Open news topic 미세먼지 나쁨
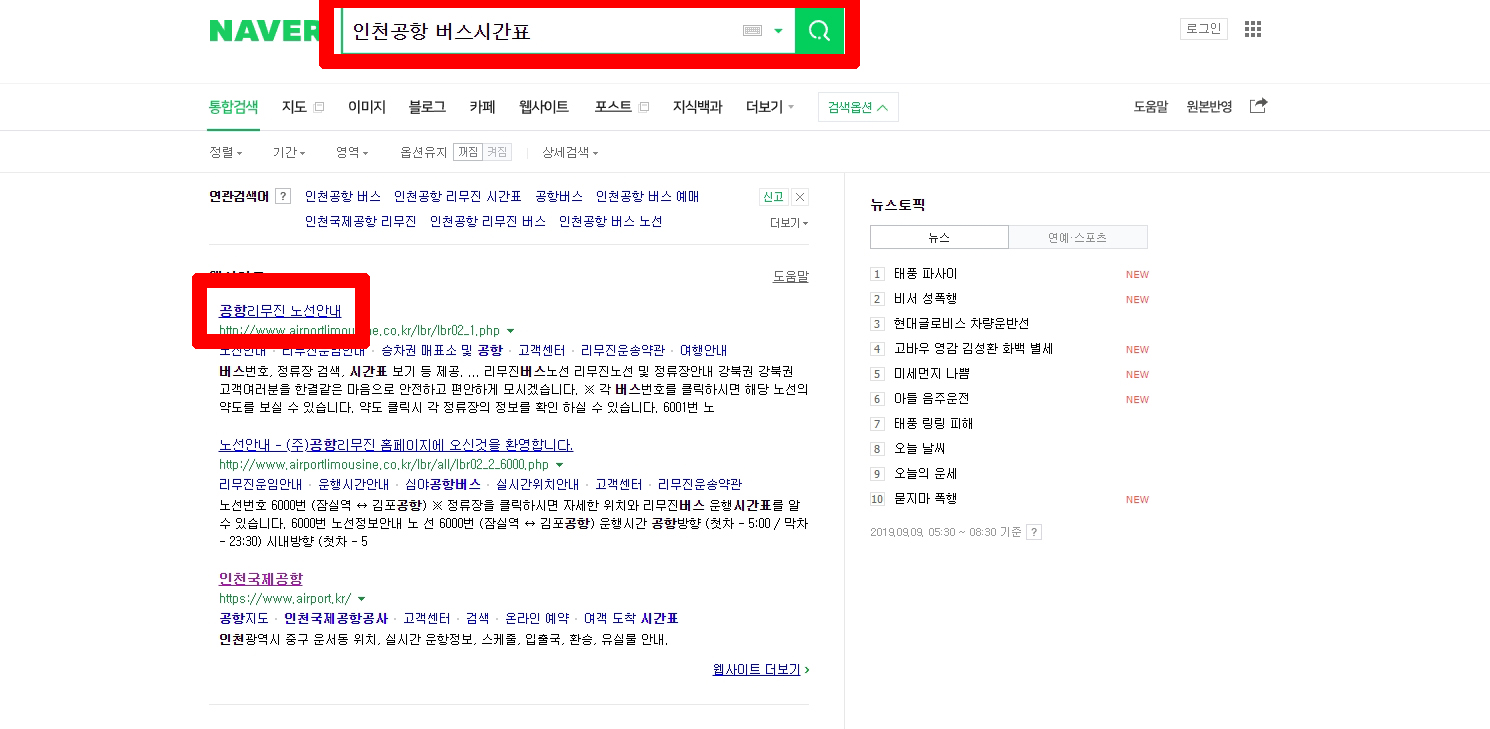Image resolution: width=1490 pixels, height=729 pixels. (x=932, y=374)
